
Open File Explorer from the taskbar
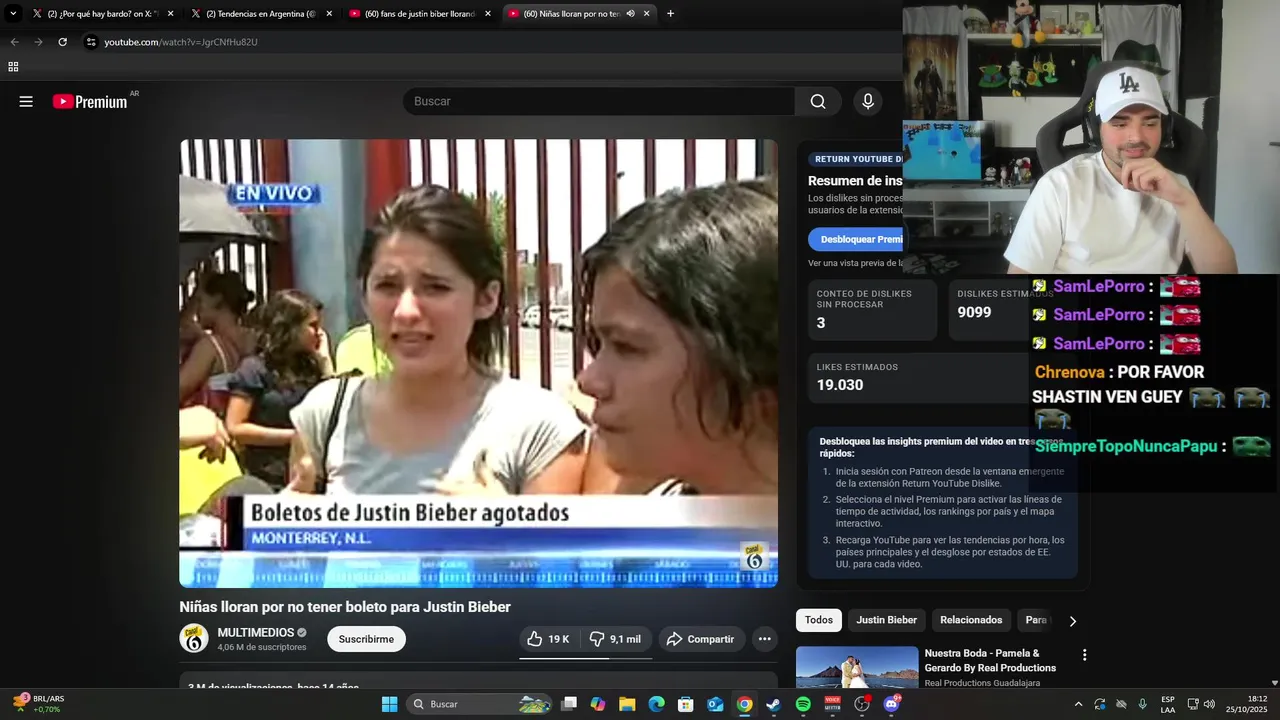tap(627, 704)
